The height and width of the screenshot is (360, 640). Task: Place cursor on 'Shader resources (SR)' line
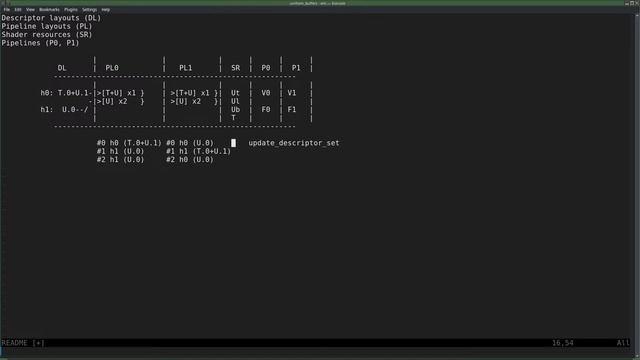click(x=47, y=35)
